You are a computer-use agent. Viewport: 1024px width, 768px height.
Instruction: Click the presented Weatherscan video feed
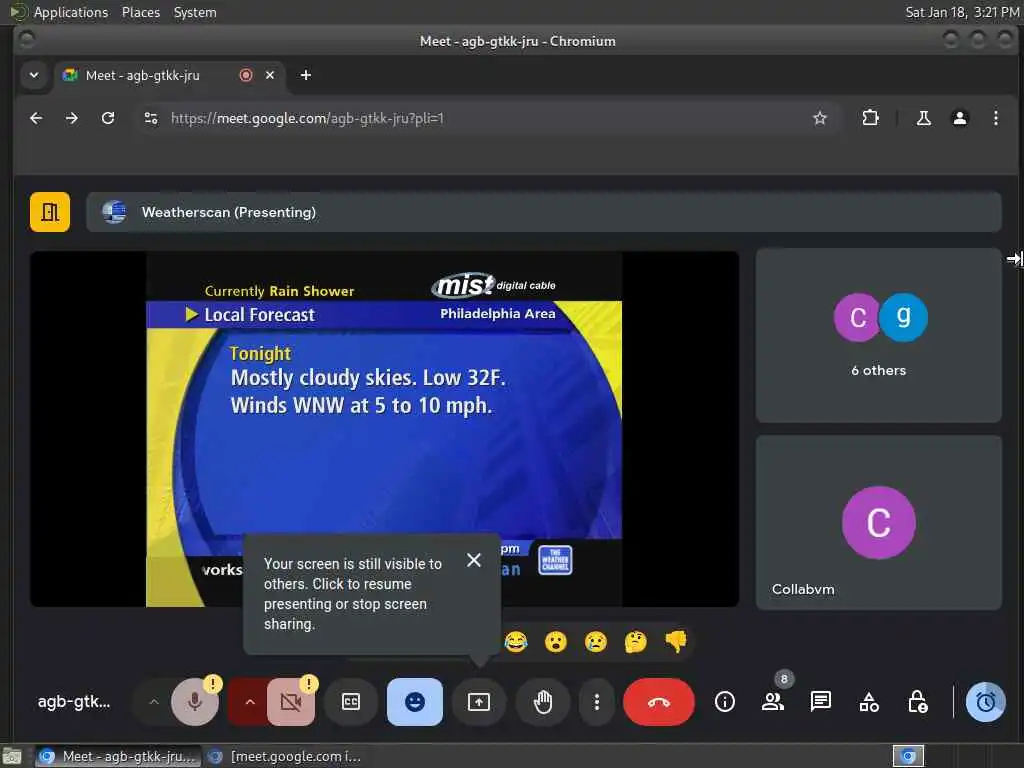(x=384, y=429)
